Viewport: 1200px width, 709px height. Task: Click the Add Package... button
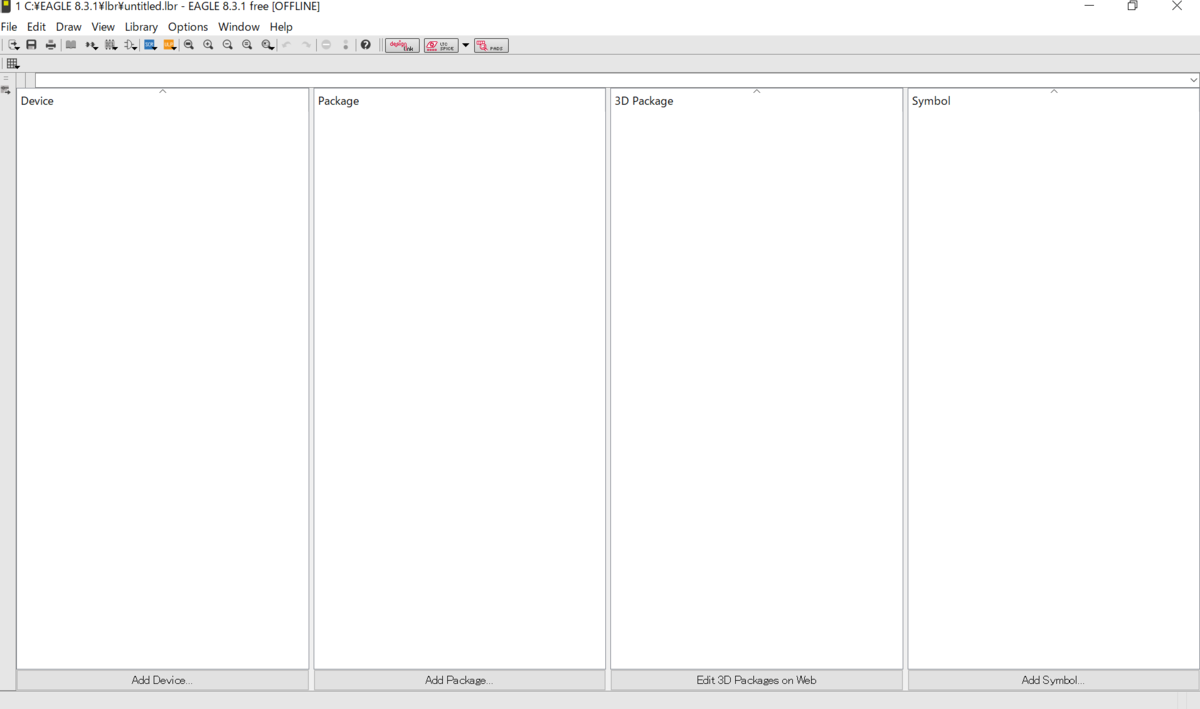(459, 680)
